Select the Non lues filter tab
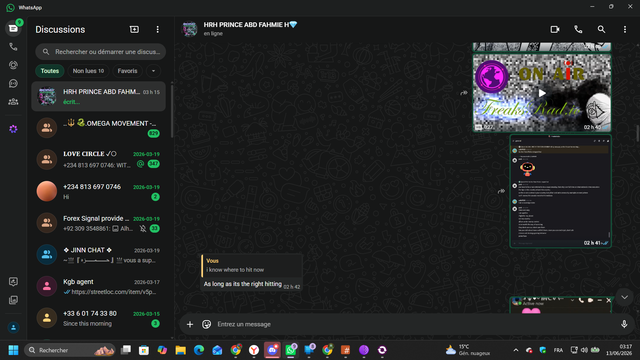The image size is (640, 360). point(88,71)
